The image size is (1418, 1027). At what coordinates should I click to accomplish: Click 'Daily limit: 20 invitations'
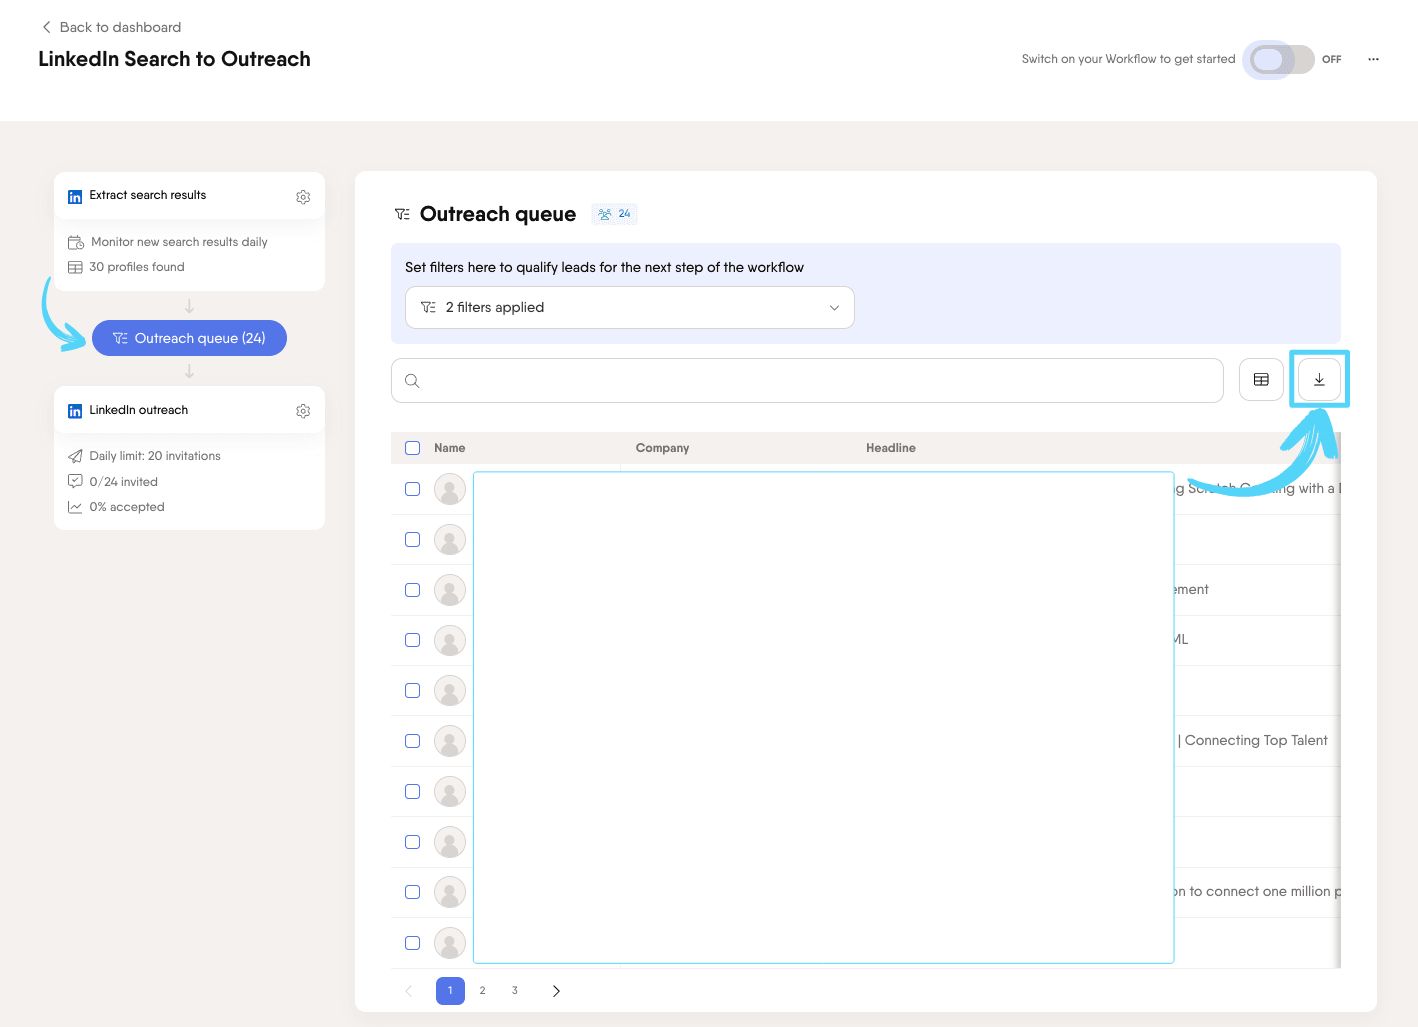click(155, 456)
